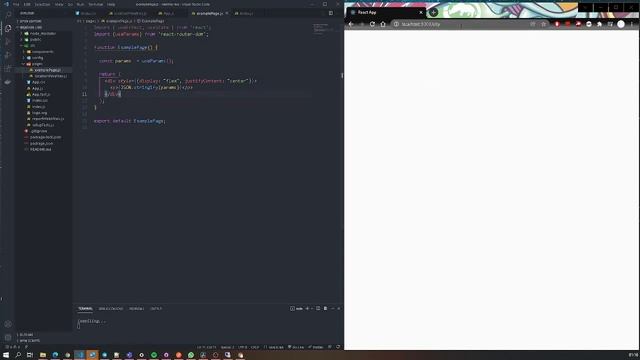Image resolution: width=640 pixels, height=360 pixels.
Task: Open Windows taskbar search
Action: point(18,355)
